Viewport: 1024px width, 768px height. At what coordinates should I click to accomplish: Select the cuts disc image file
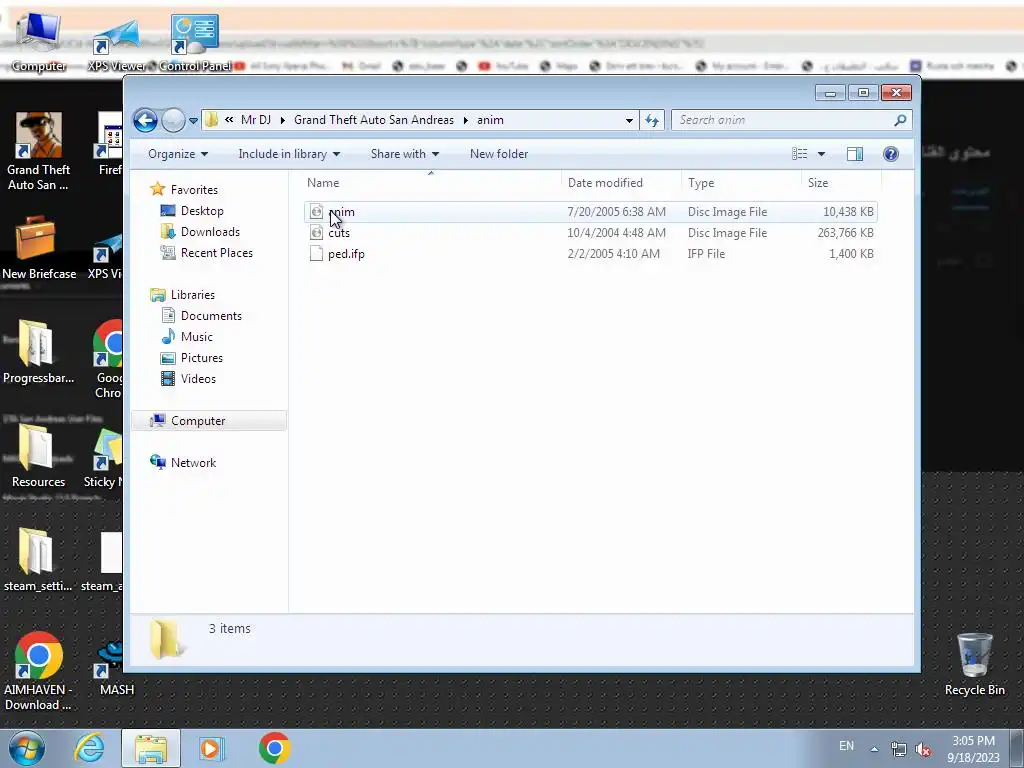[590, 233]
